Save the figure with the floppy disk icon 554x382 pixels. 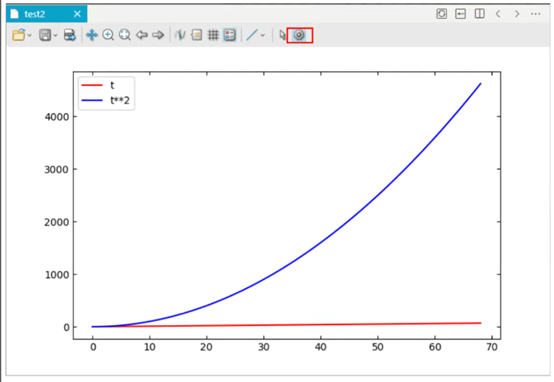pos(45,35)
